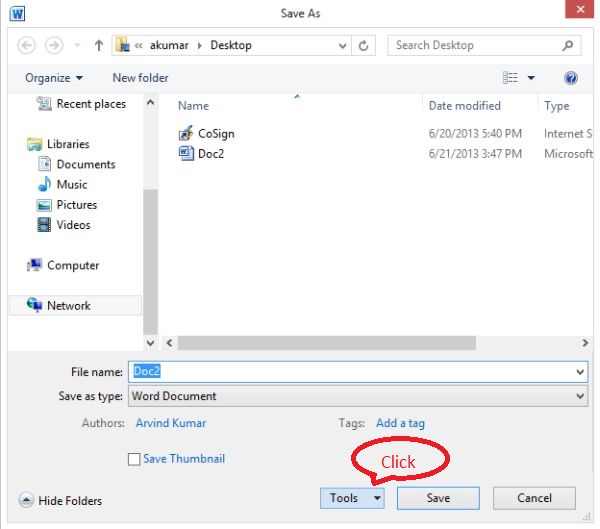Image resolution: width=600 pixels, height=529 pixels.
Task: Edit the Authors value Arvind Kumar
Action: click(x=171, y=423)
